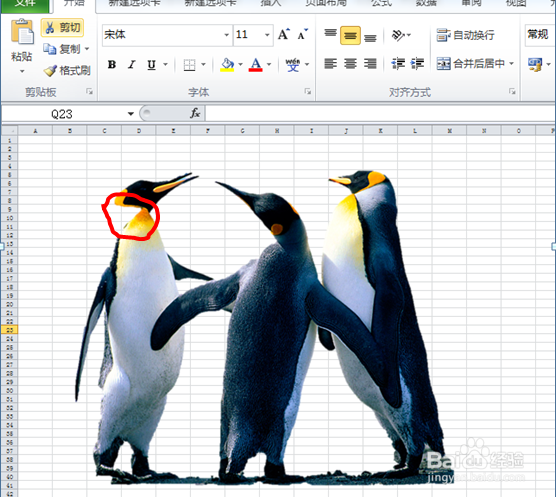556x497 pixels.
Task: Open the phonetic guide dropdown arrow
Action: click(307, 65)
